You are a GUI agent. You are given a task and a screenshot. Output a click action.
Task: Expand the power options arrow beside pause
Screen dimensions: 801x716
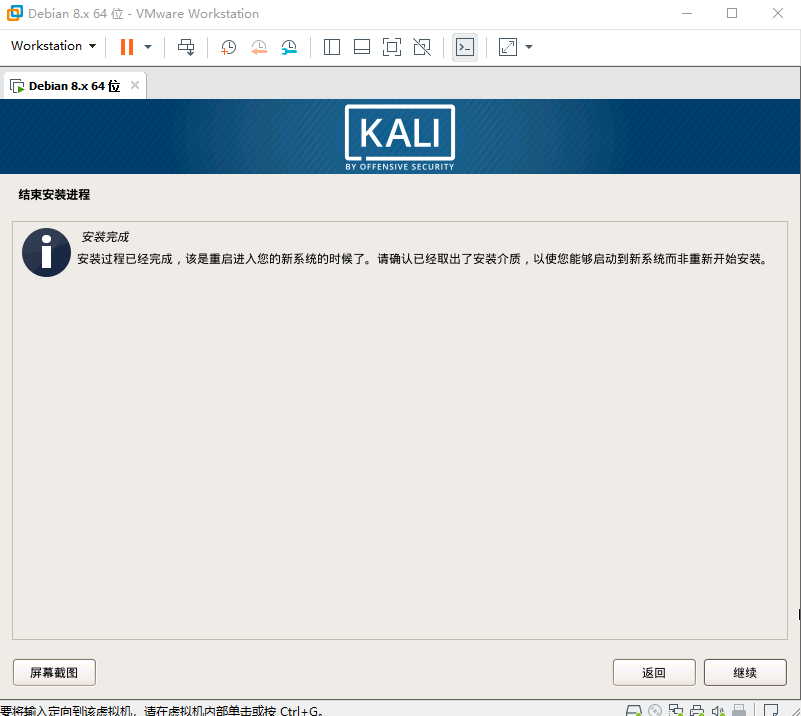point(148,47)
